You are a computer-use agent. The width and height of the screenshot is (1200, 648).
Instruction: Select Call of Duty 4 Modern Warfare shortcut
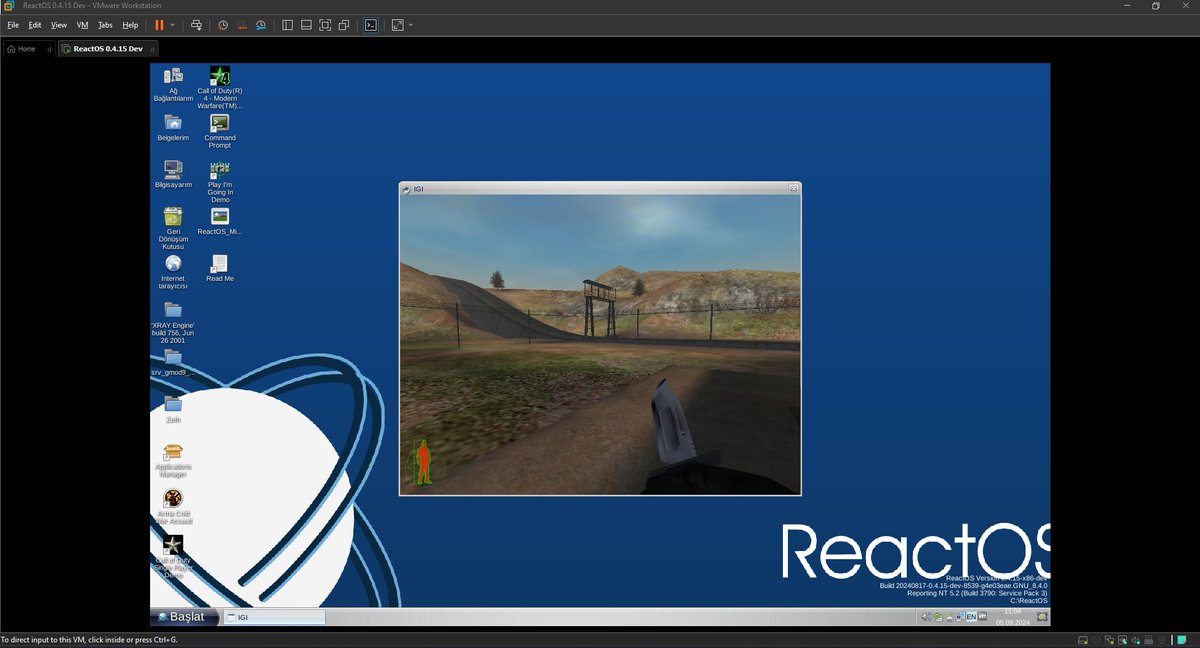pyautogui.click(x=220, y=88)
